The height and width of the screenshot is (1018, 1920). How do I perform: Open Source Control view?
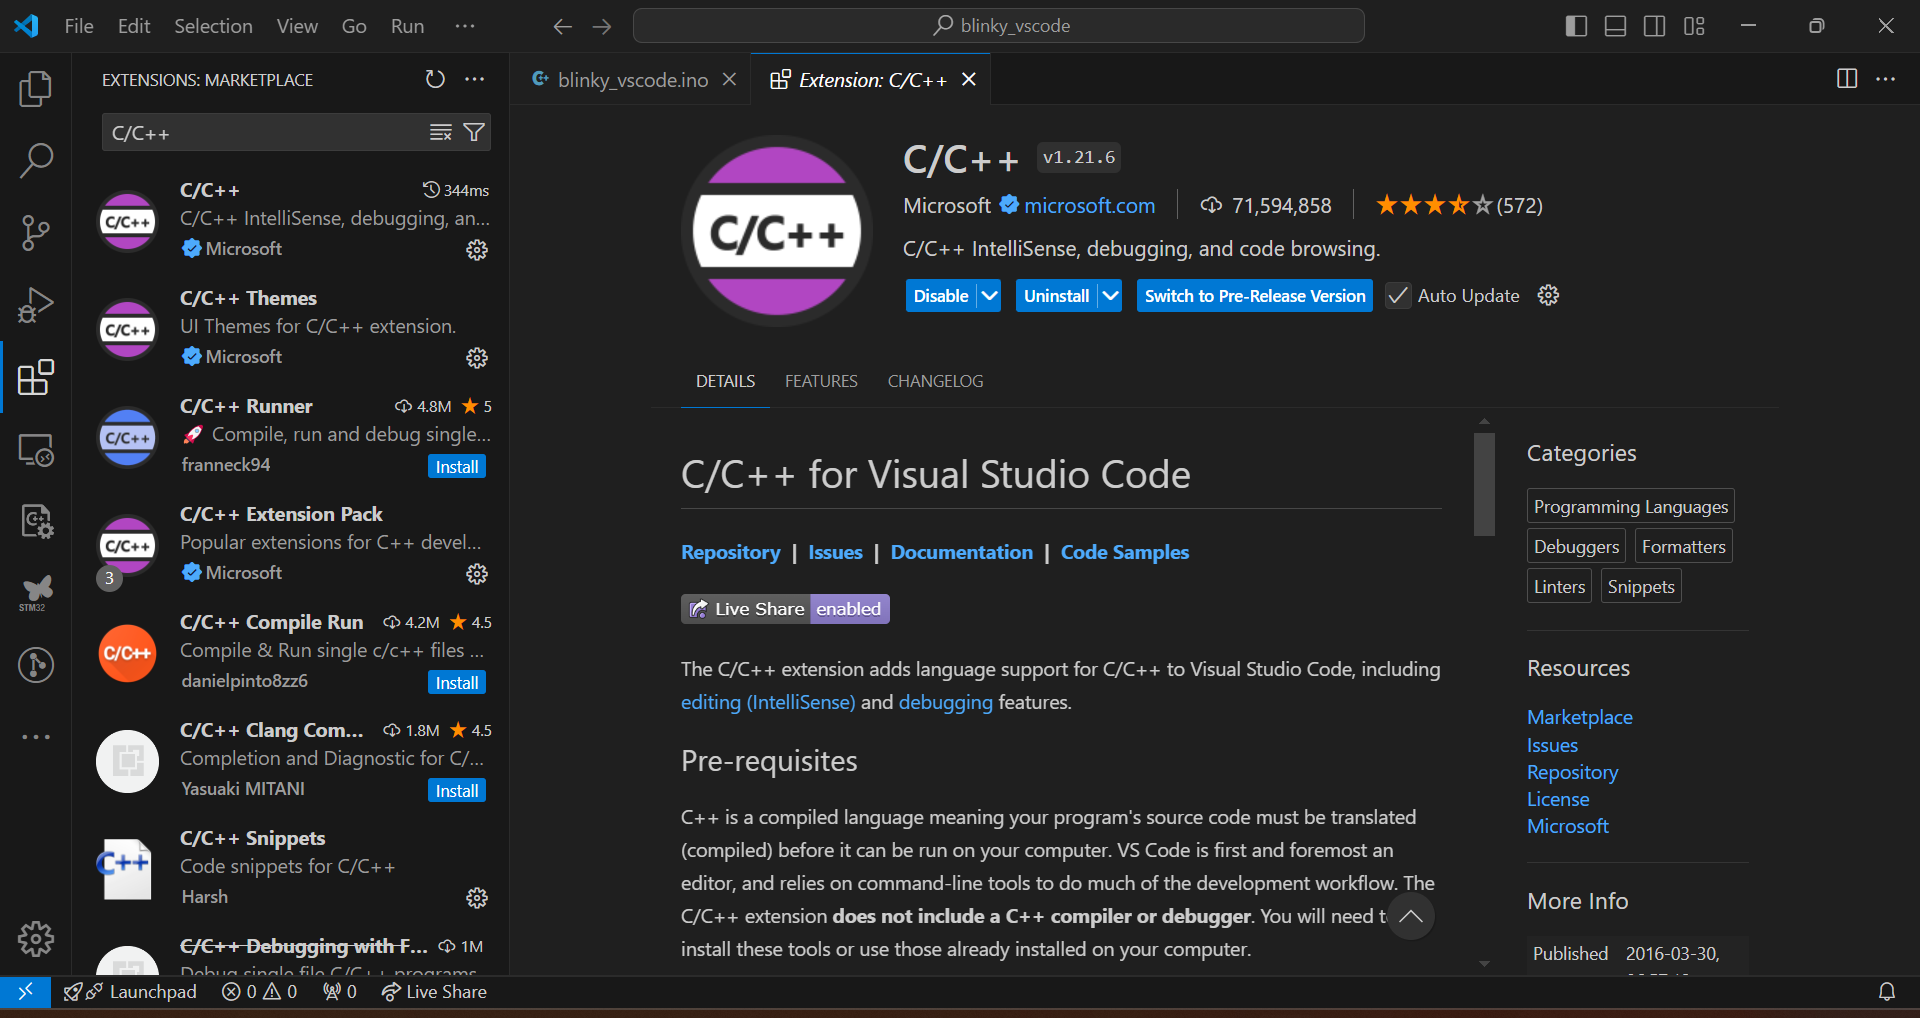pos(36,233)
